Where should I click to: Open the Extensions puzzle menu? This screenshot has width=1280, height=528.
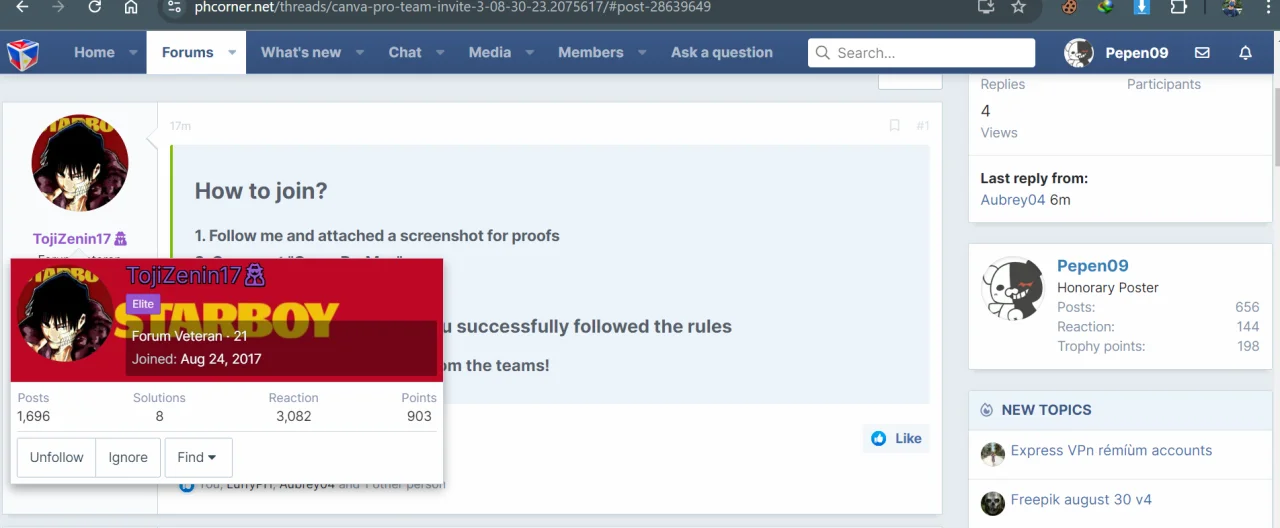tap(1178, 7)
